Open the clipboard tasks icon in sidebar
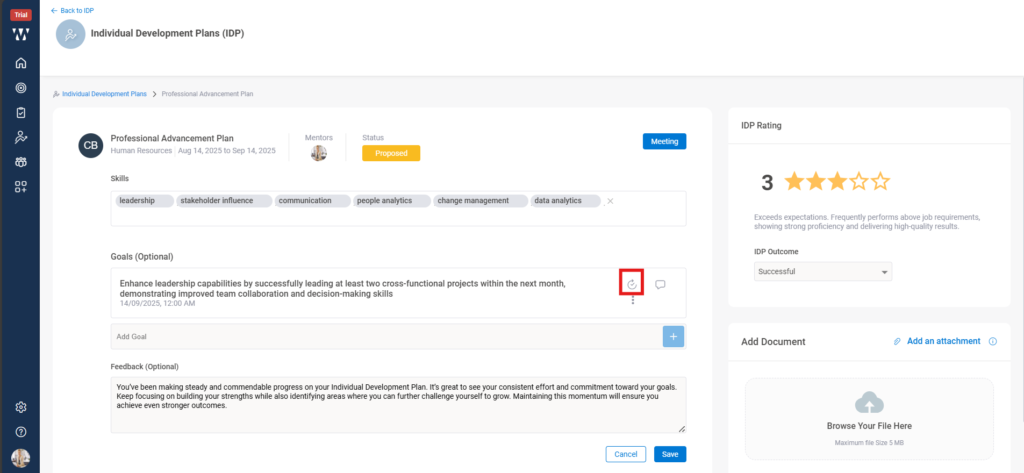The height and width of the screenshot is (473, 1024). (21, 113)
